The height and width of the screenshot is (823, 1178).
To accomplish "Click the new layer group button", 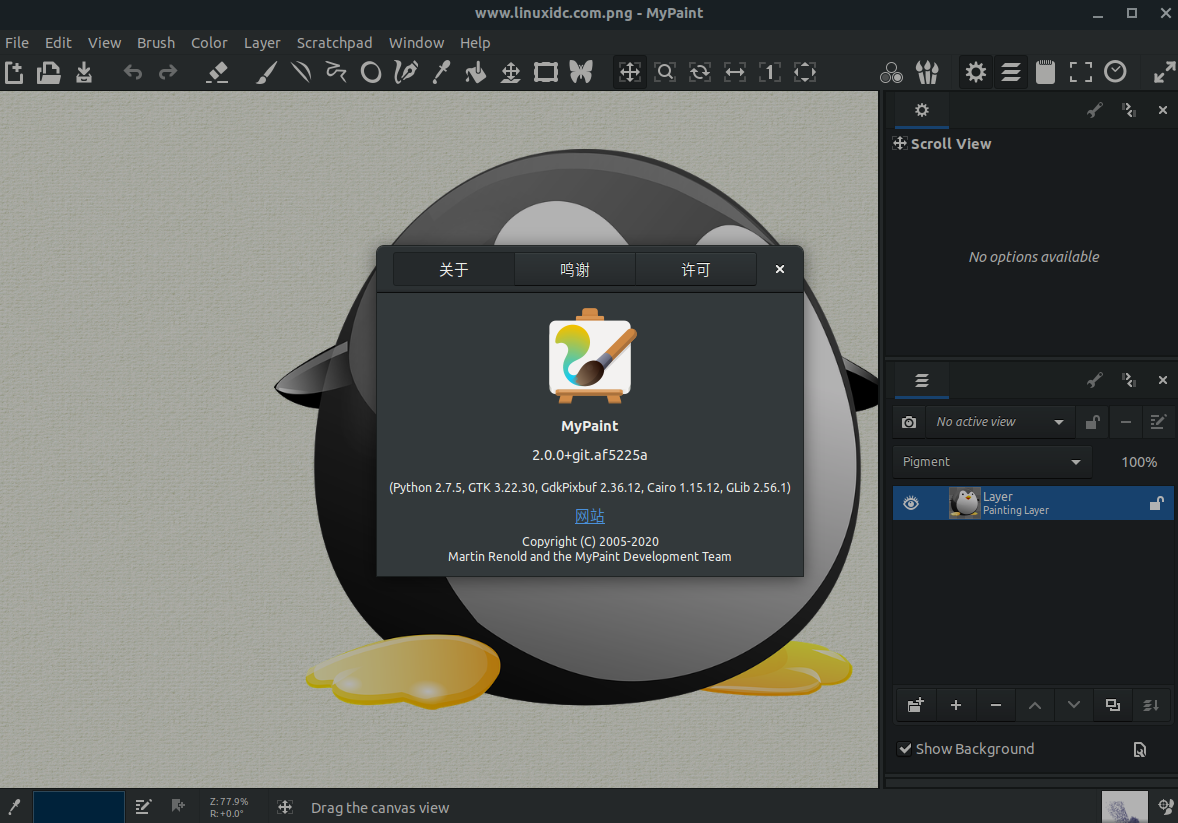I will pyautogui.click(x=915, y=705).
